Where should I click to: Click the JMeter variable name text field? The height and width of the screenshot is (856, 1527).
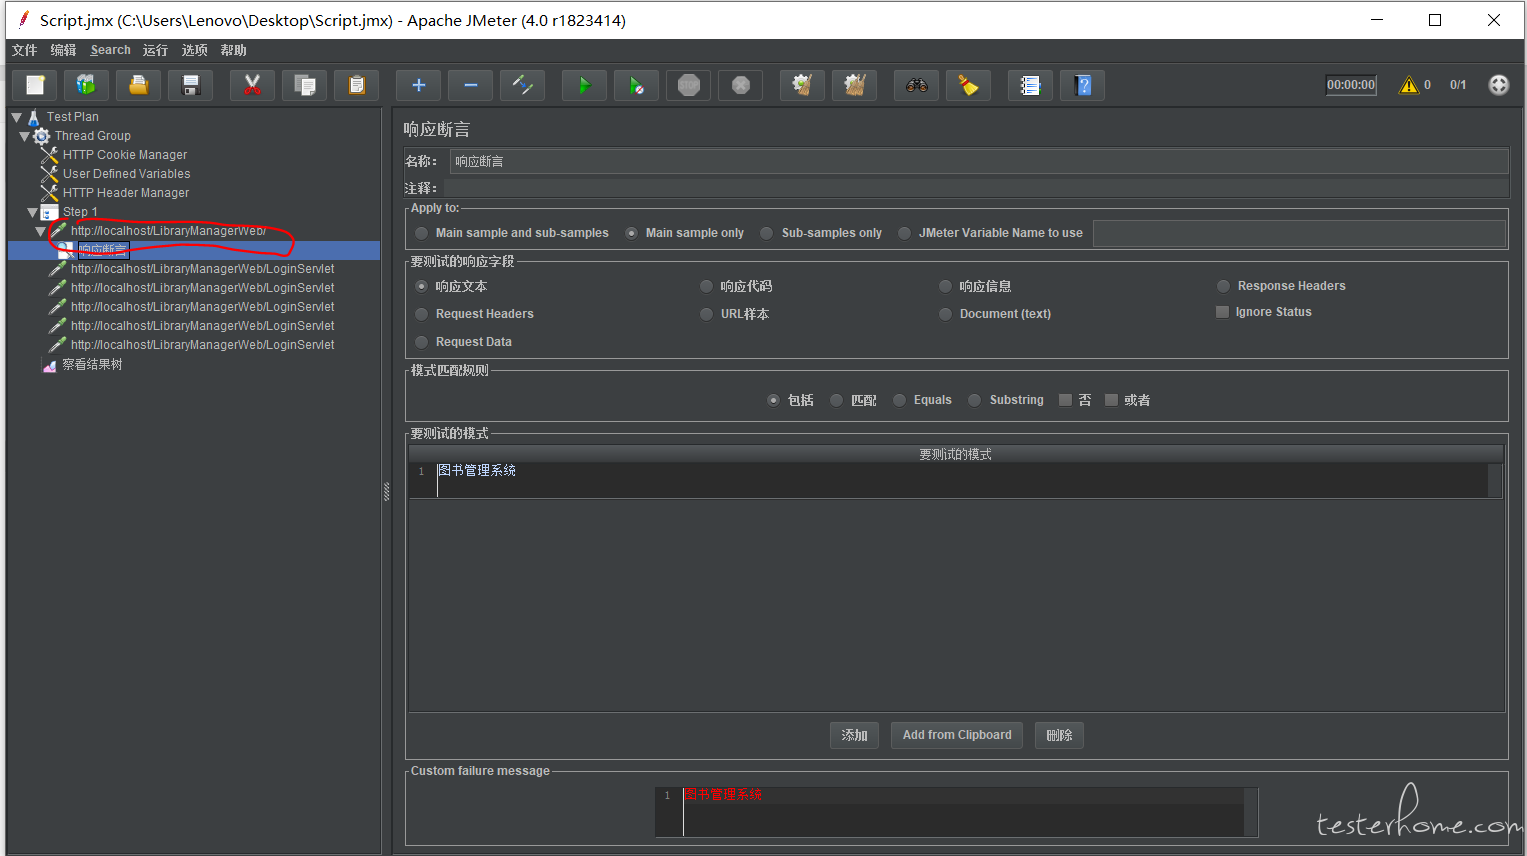click(1299, 233)
